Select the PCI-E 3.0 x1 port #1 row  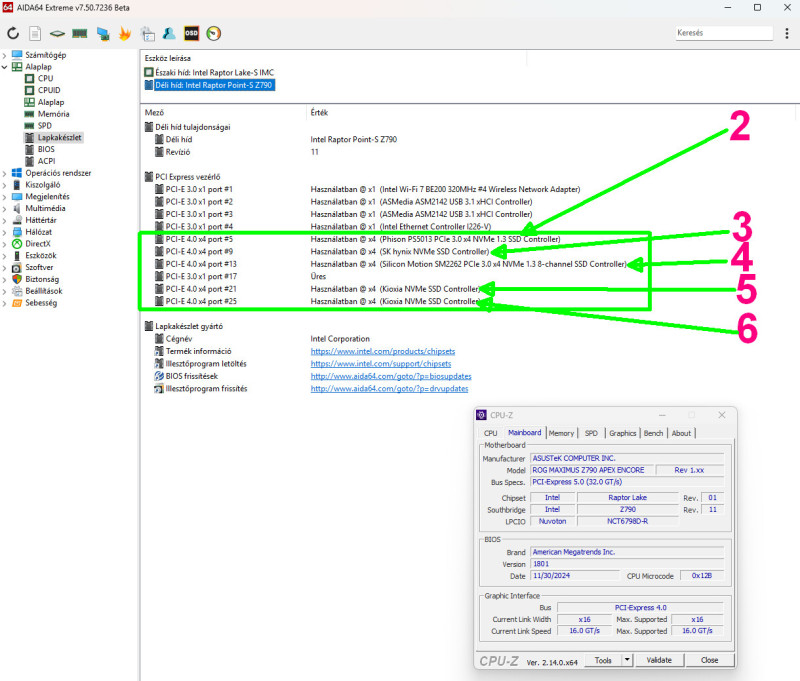tap(367, 189)
